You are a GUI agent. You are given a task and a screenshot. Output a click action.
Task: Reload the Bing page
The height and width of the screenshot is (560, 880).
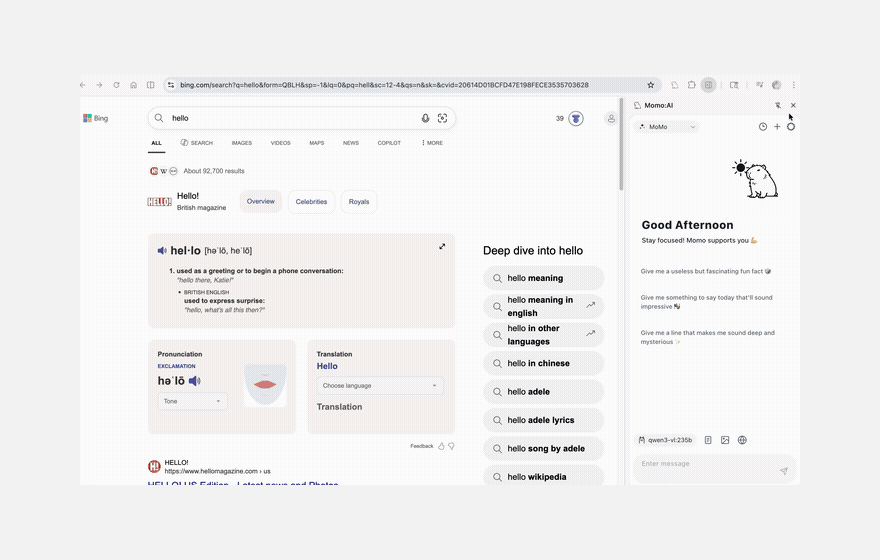click(x=116, y=85)
